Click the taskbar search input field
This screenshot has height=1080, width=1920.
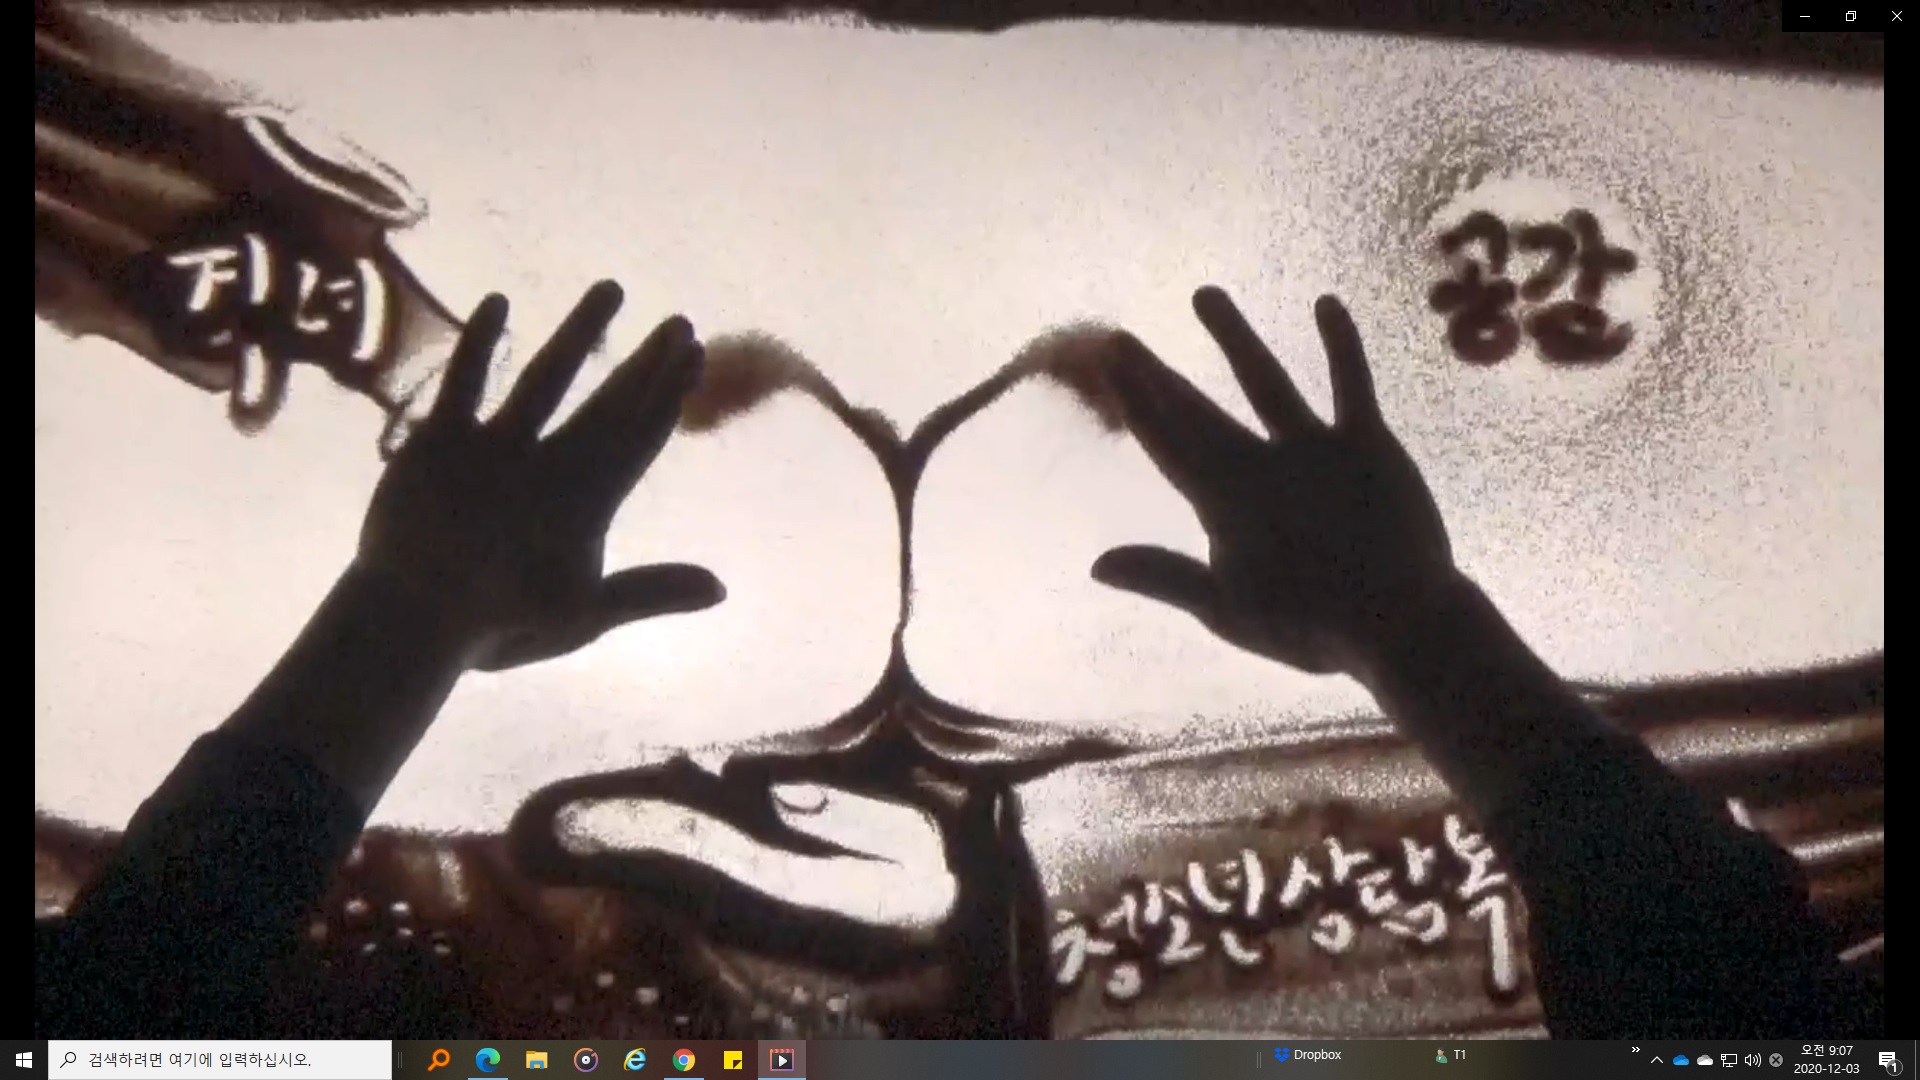pos(220,1060)
